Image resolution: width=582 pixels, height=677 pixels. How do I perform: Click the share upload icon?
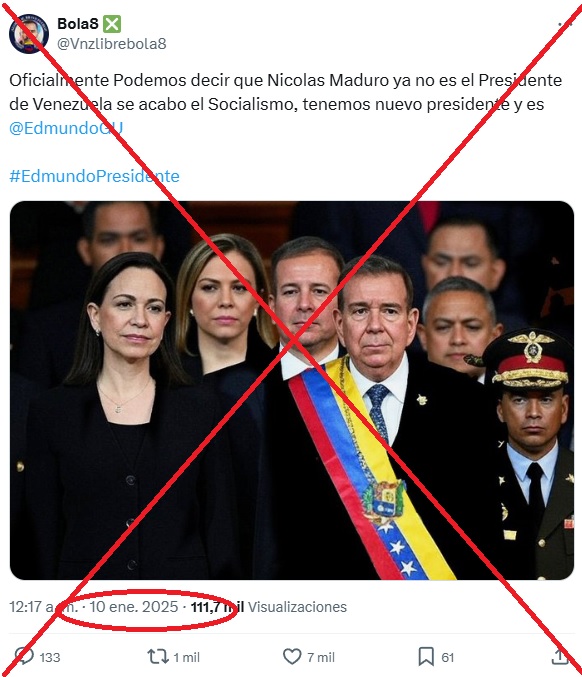[x=560, y=657]
